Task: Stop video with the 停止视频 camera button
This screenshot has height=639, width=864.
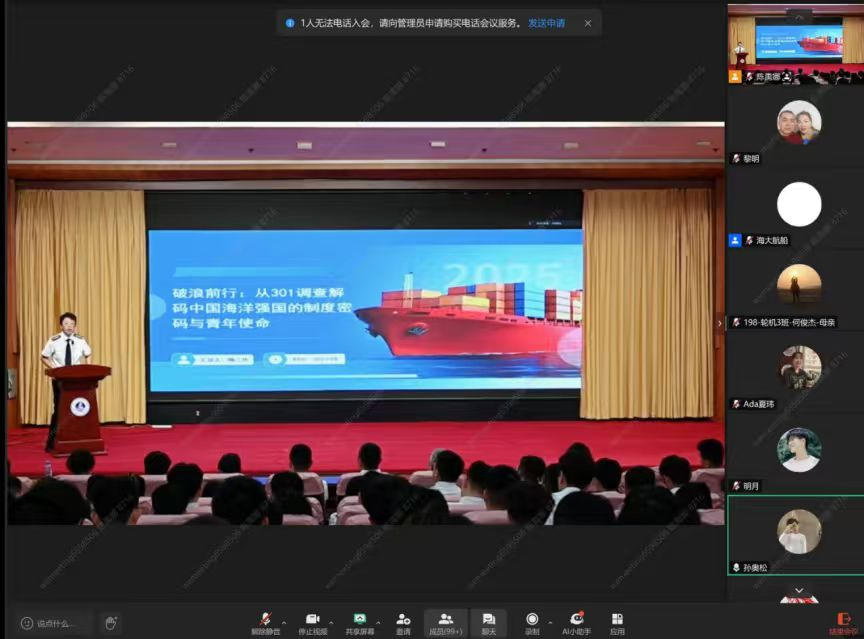Action: tap(312, 620)
